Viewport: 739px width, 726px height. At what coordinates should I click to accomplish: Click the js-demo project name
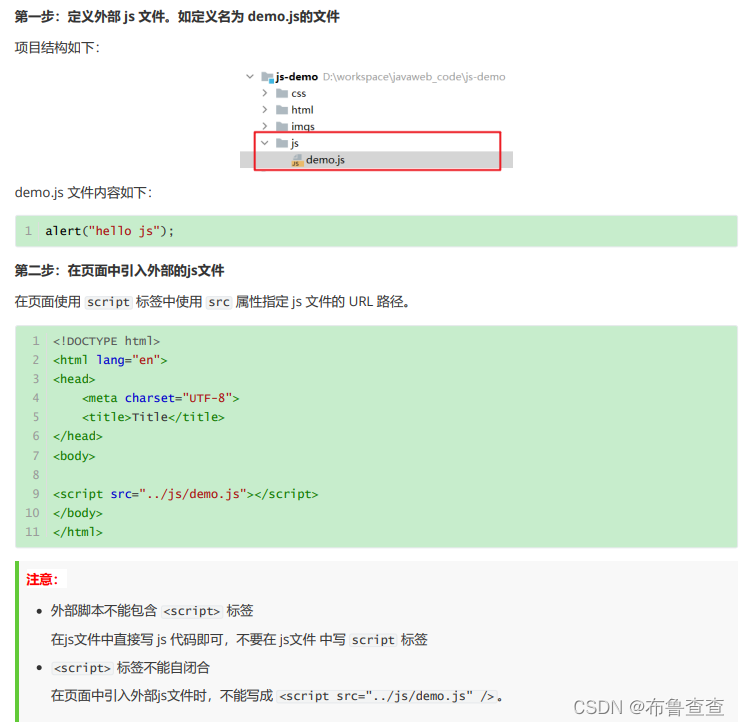pyautogui.click(x=297, y=76)
